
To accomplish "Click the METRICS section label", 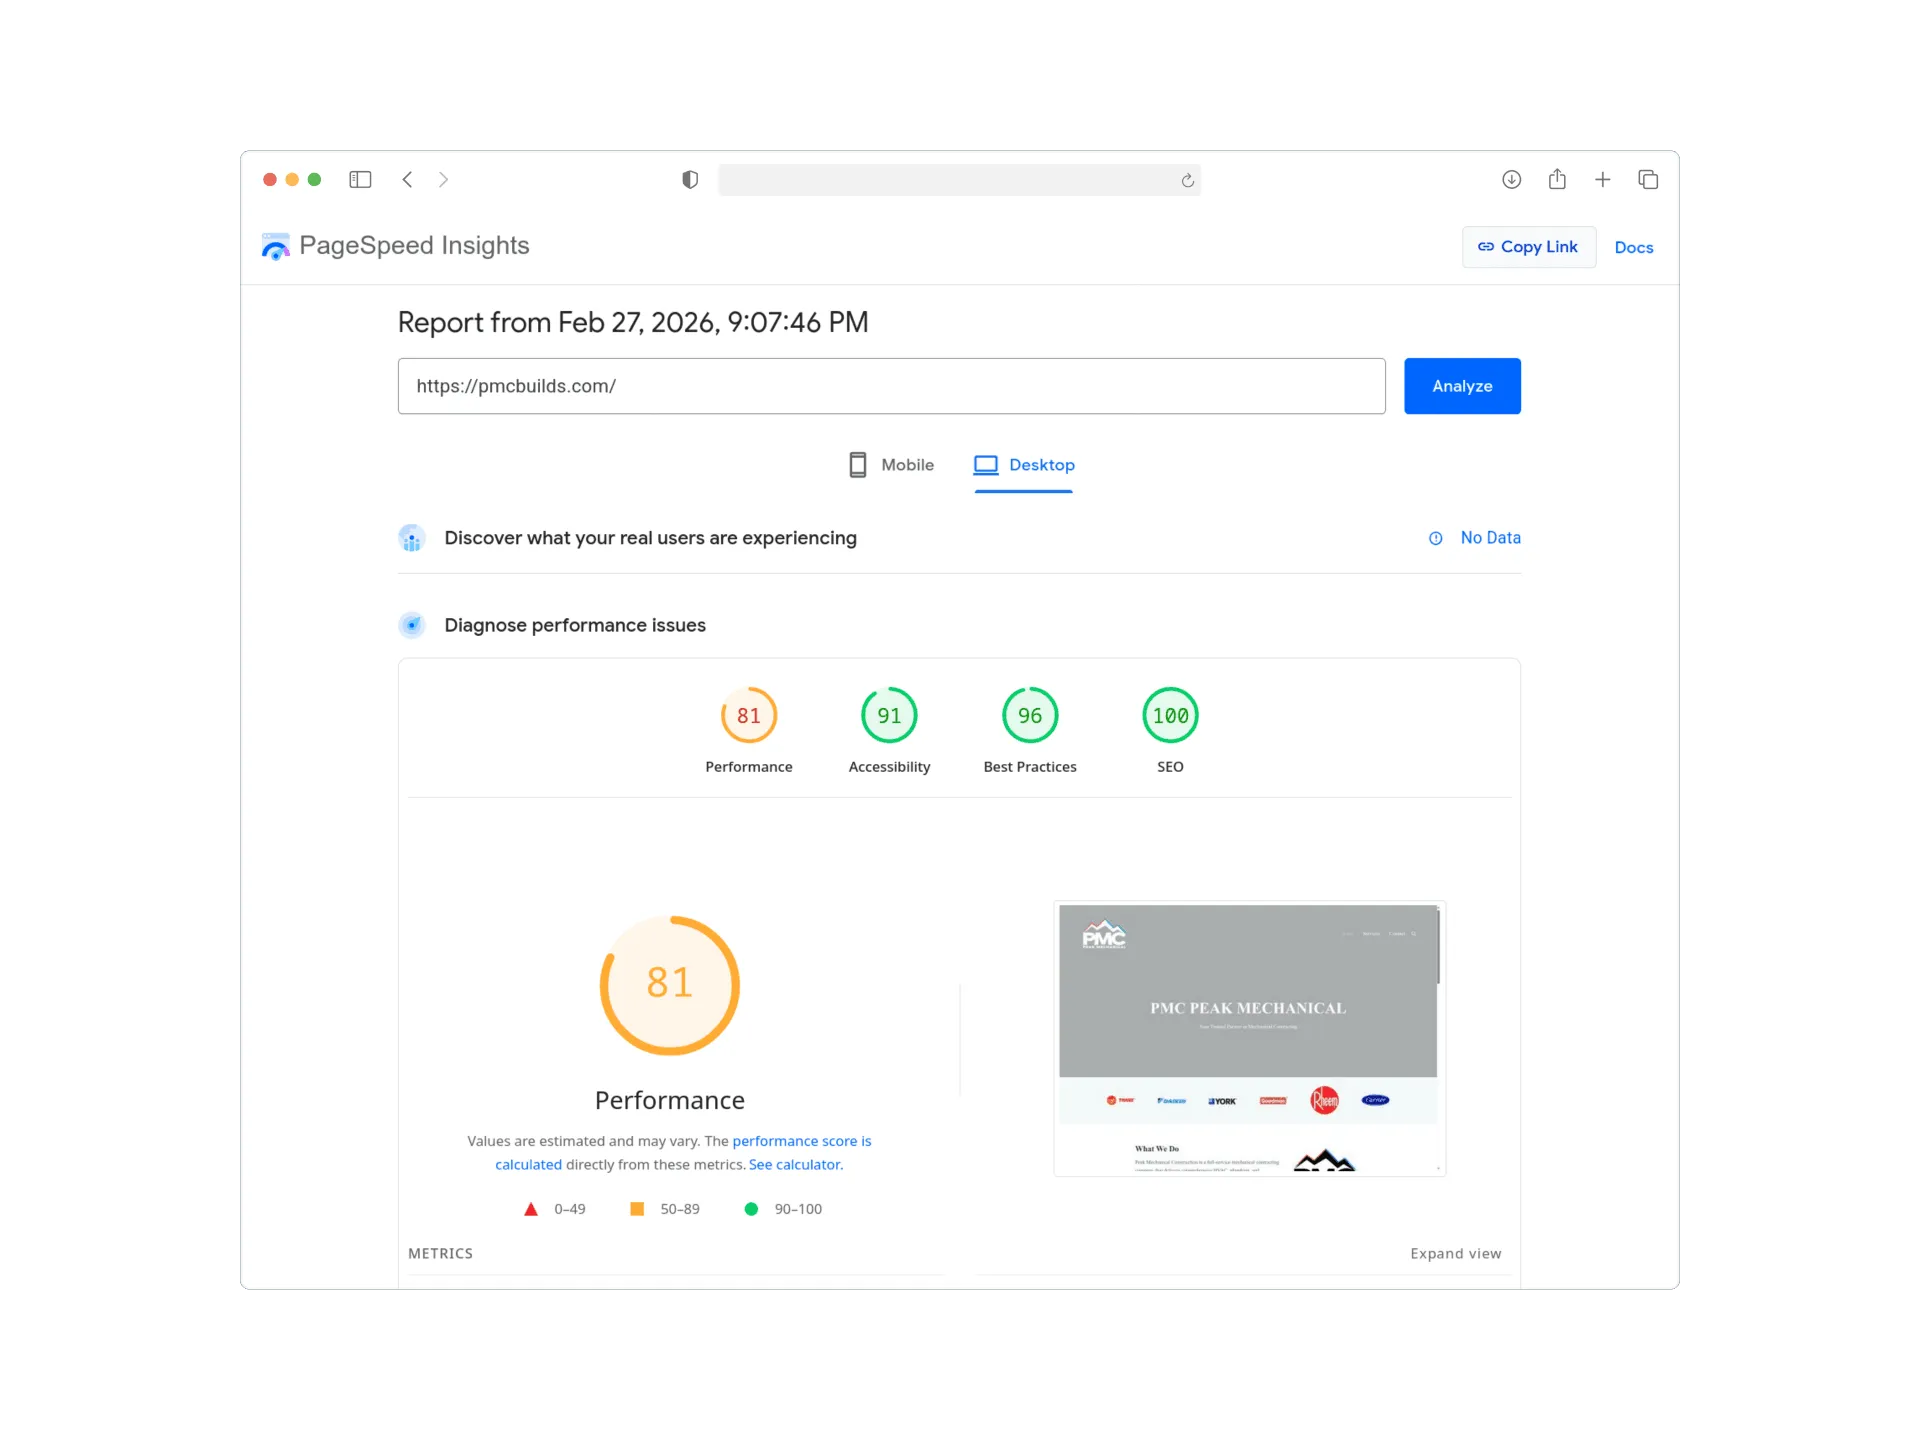I will (440, 1254).
